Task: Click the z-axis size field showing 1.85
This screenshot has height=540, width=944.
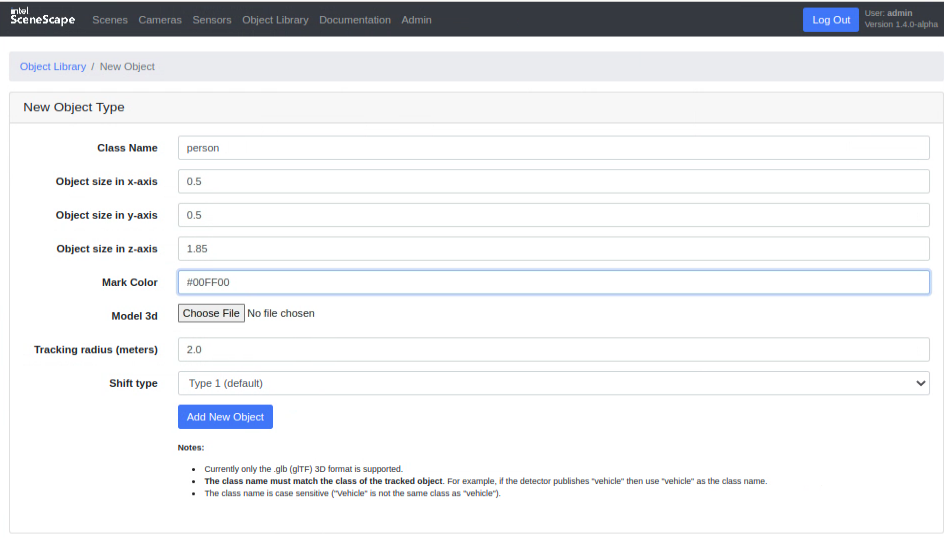Action: (553, 249)
